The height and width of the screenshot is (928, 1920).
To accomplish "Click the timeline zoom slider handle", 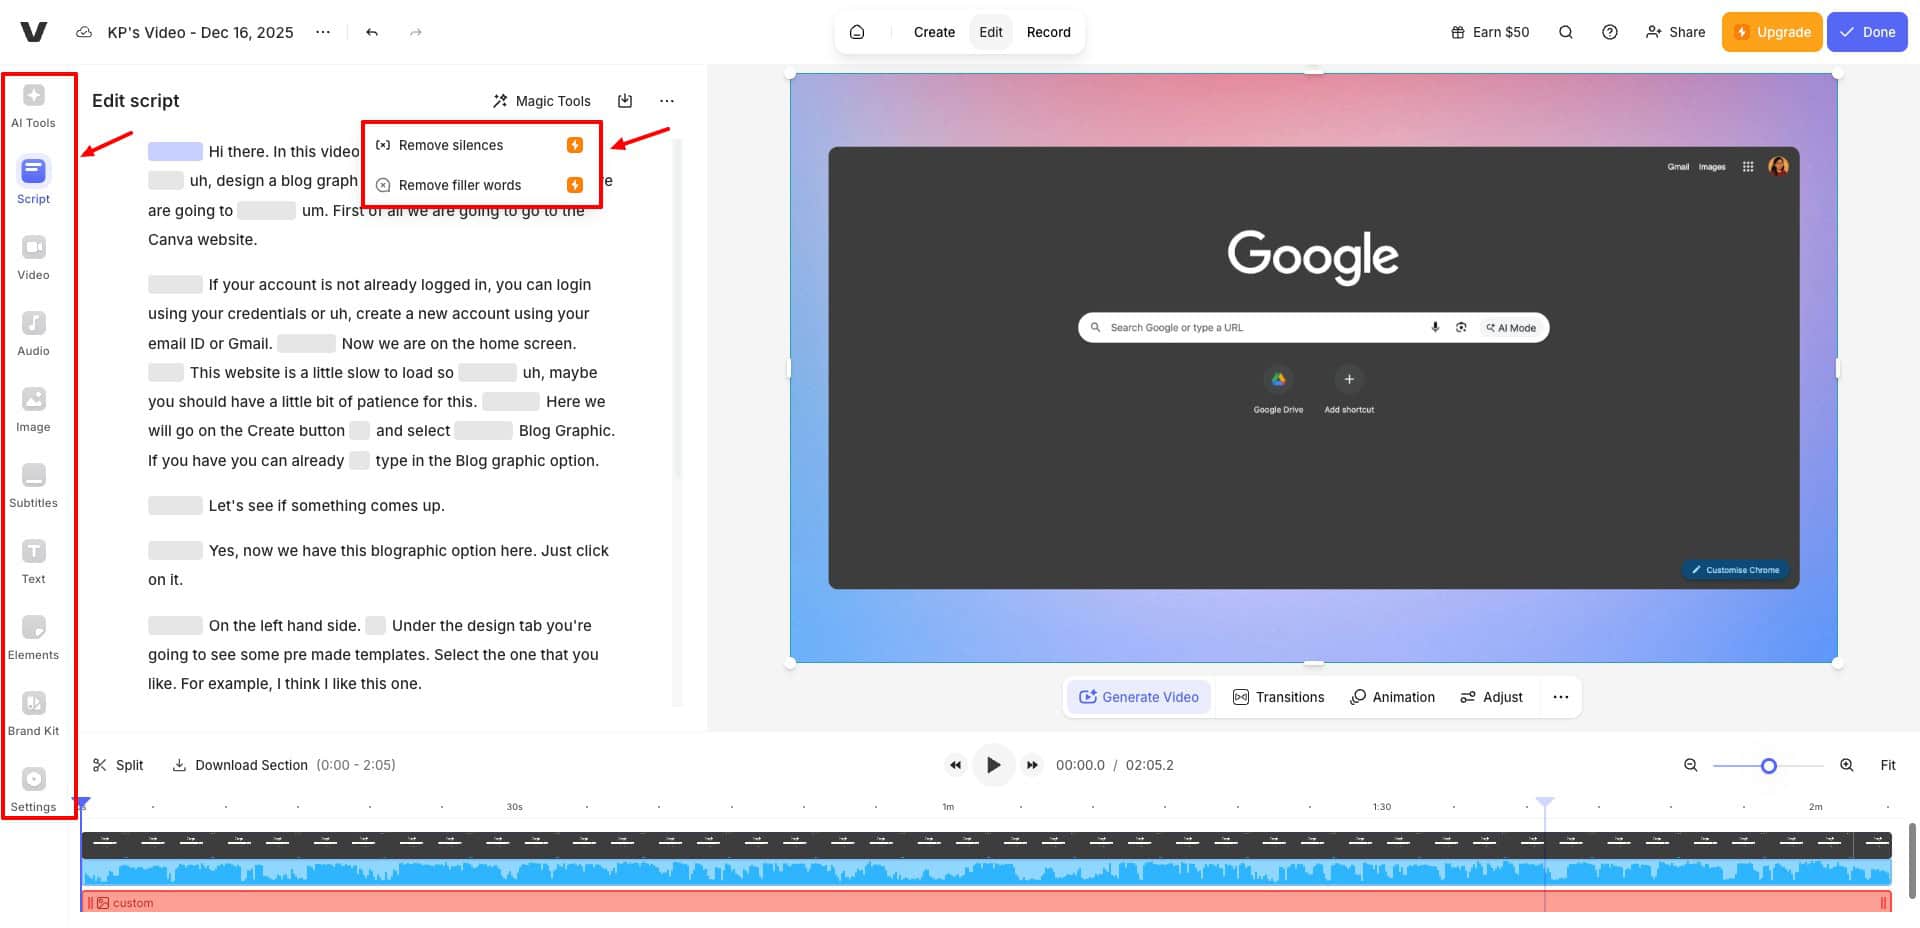I will click(1768, 765).
